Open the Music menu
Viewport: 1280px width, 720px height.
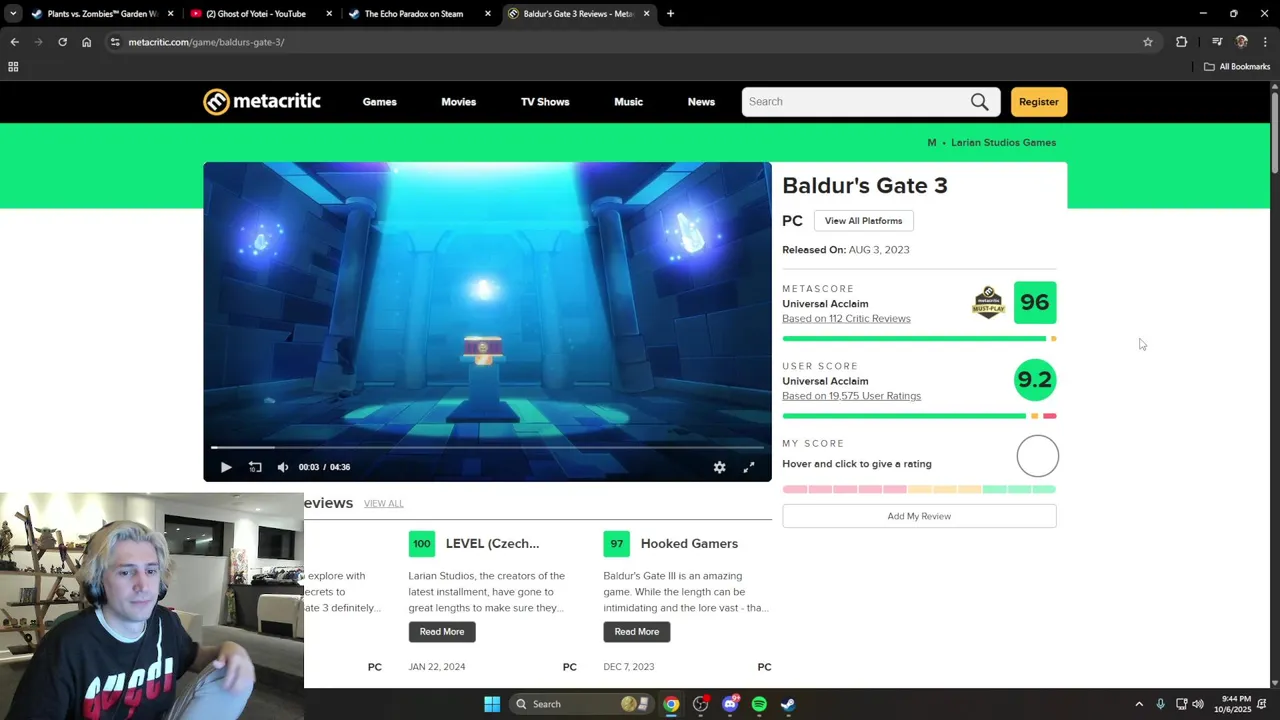point(629,102)
